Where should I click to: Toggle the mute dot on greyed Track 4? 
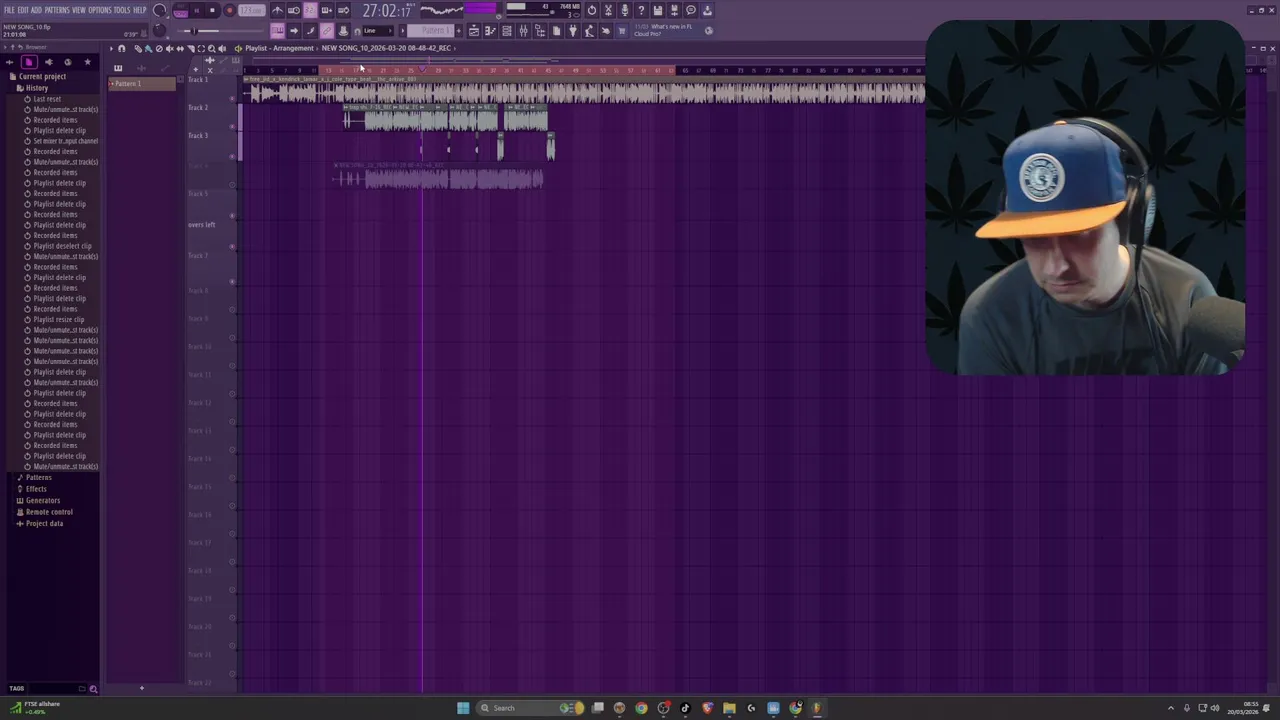coord(232,185)
